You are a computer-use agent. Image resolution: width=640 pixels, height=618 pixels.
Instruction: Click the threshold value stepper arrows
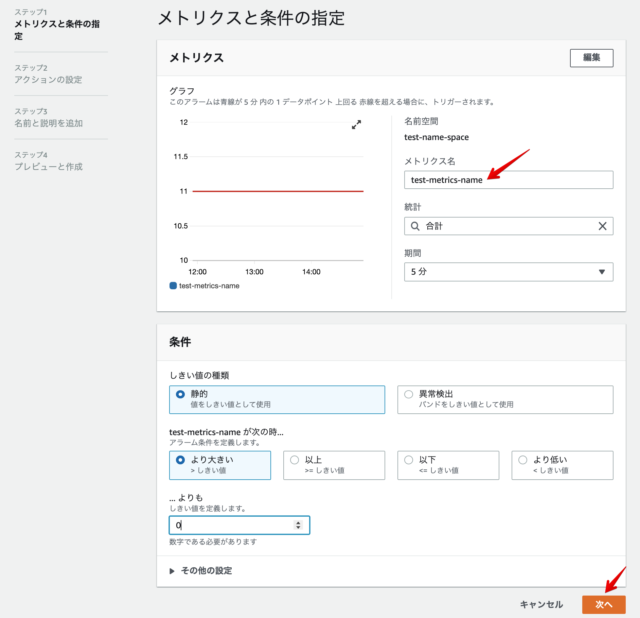[298, 525]
